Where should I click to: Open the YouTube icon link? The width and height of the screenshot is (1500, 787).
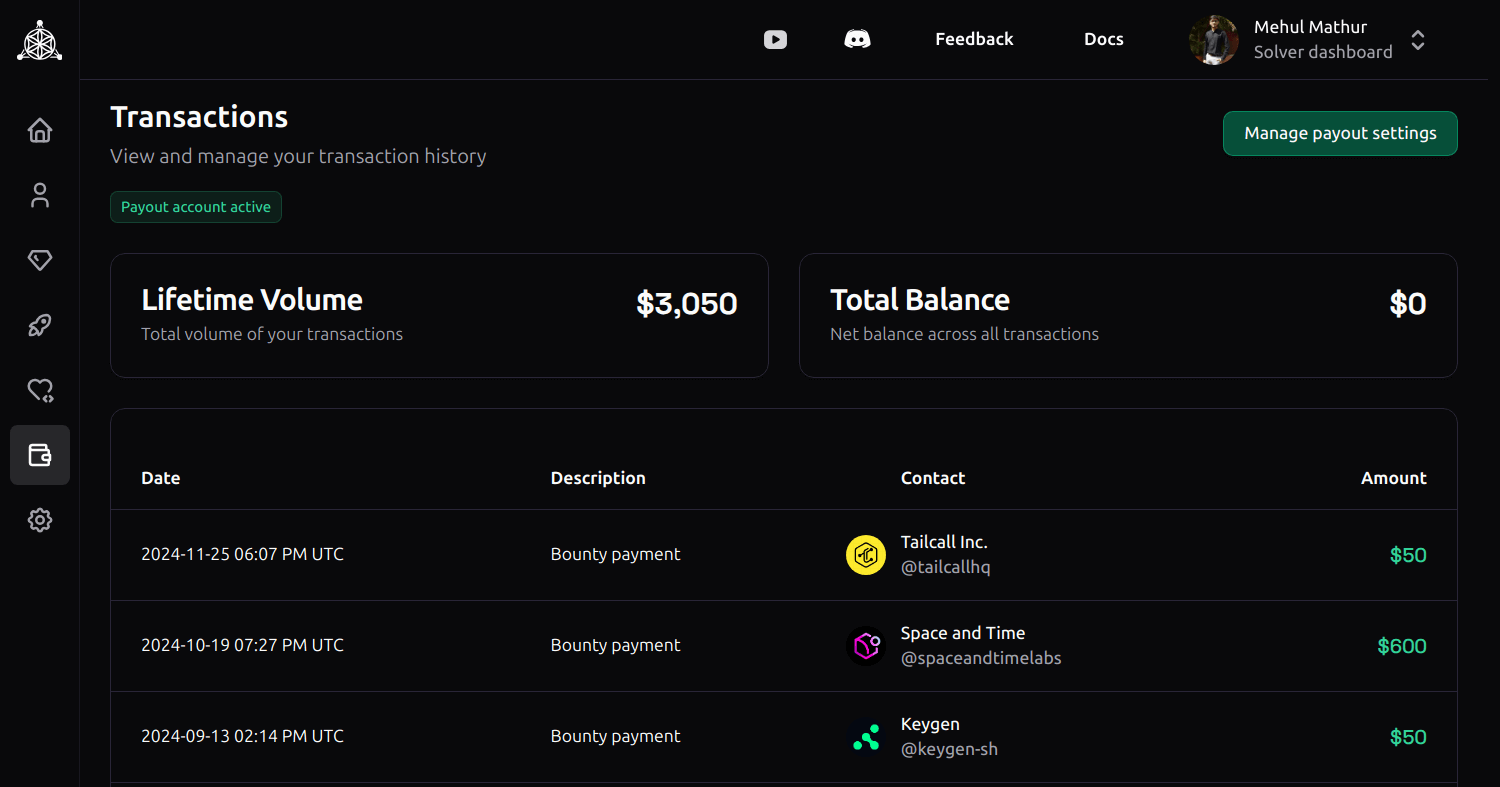pyautogui.click(x=775, y=39)
